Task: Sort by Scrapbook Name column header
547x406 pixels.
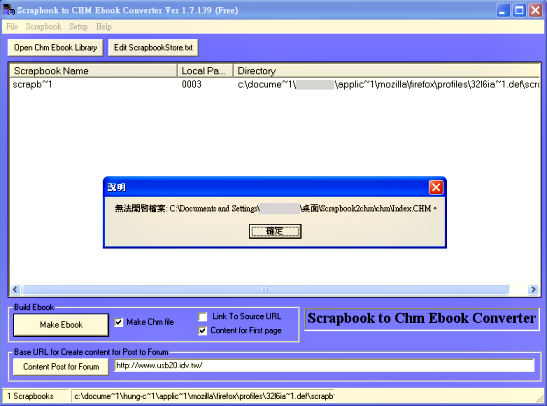Action: pyautogui.click(x=93, y=71)
